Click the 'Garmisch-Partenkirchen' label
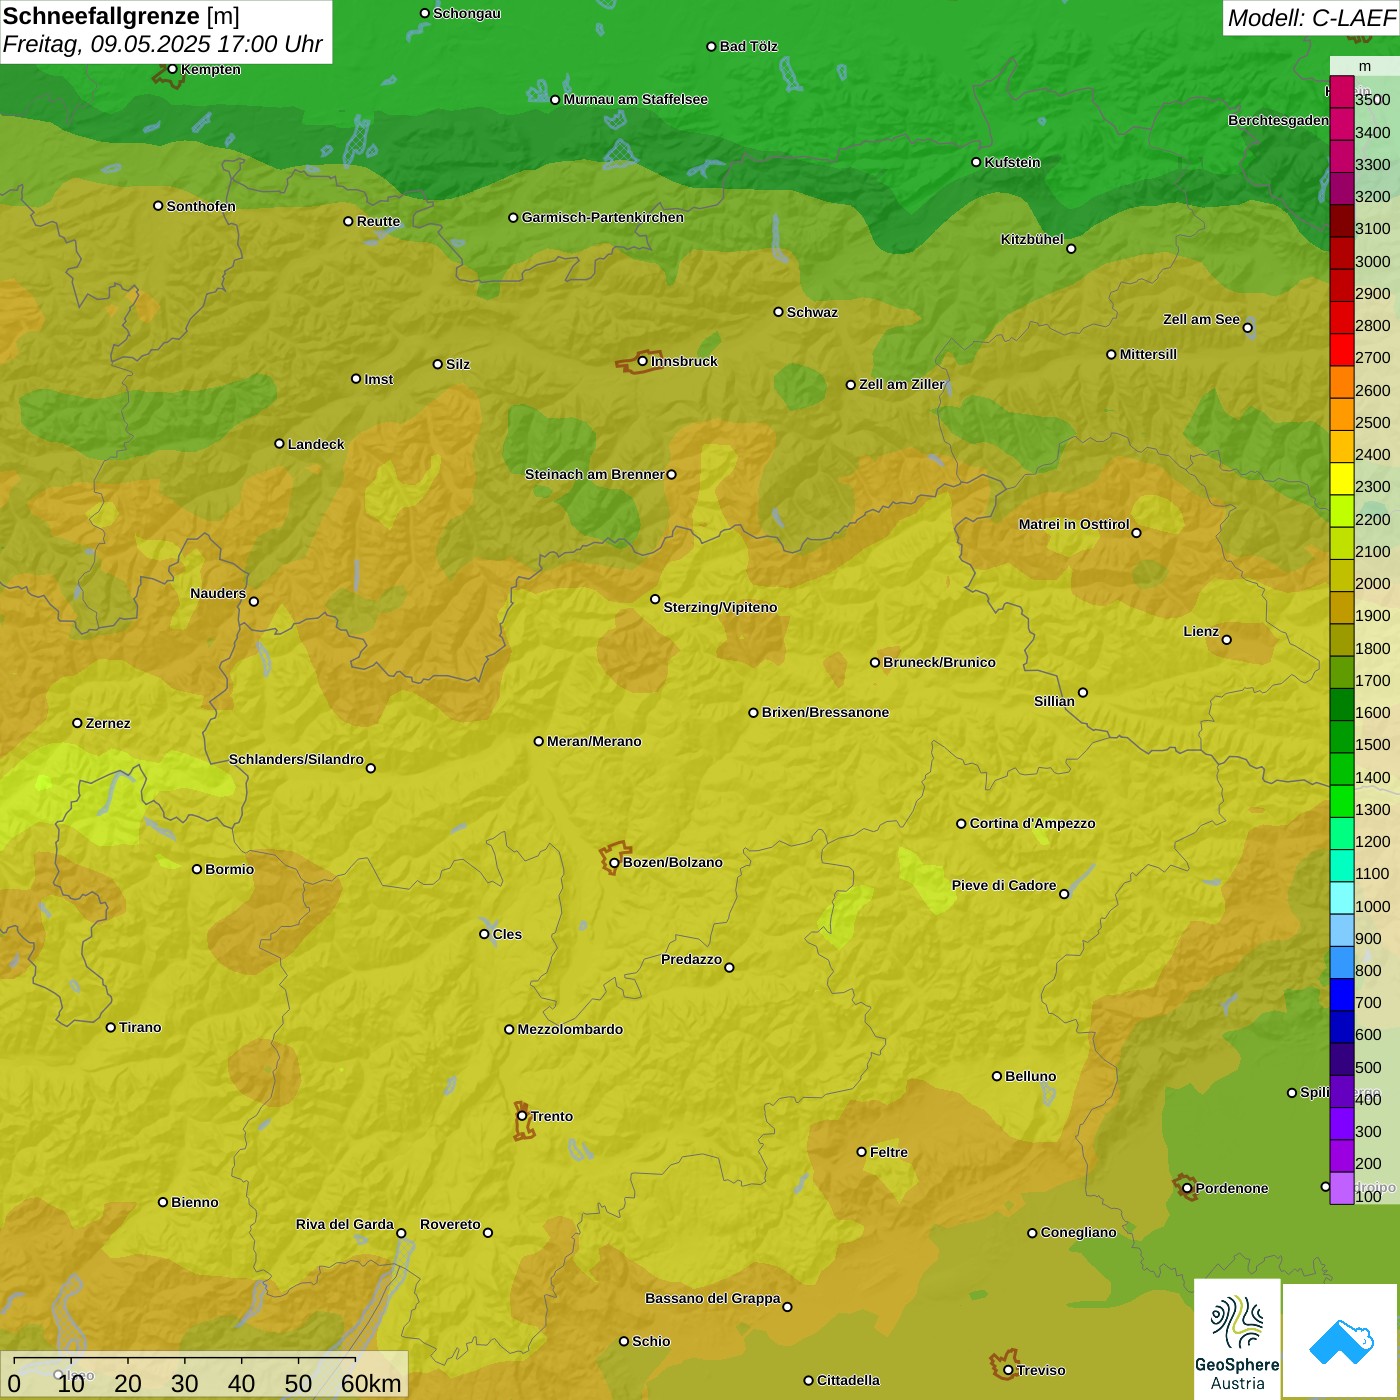This screenshot has width=1400, height=1400. tap(603, 217)
